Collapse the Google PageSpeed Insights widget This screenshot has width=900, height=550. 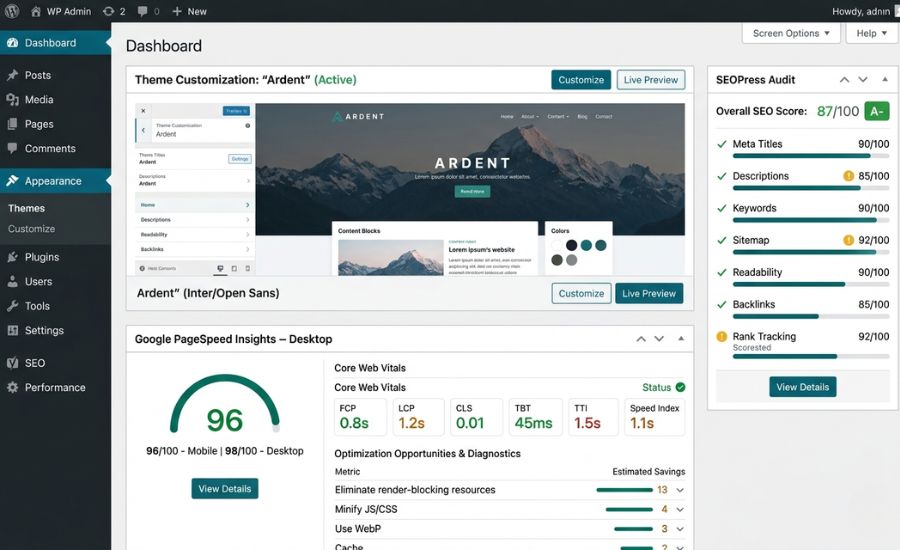click(681, 339)
